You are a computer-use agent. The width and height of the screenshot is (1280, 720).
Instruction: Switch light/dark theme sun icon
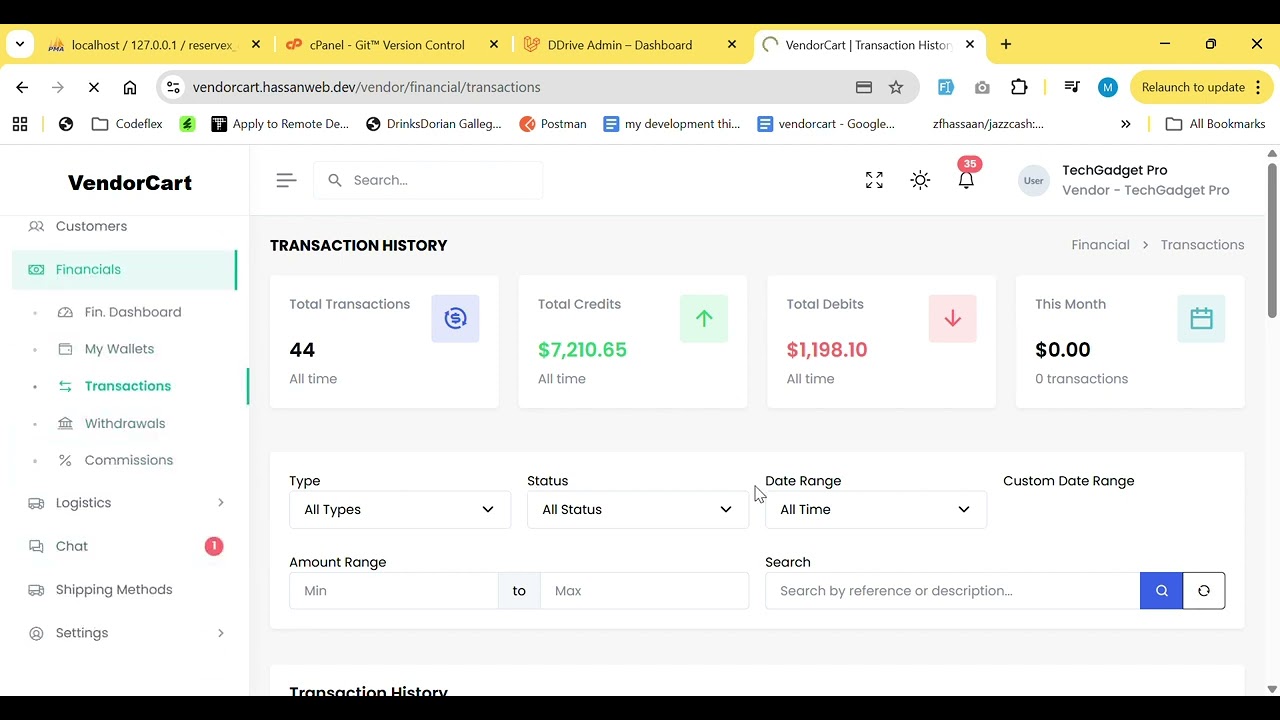tap(920, 180)
